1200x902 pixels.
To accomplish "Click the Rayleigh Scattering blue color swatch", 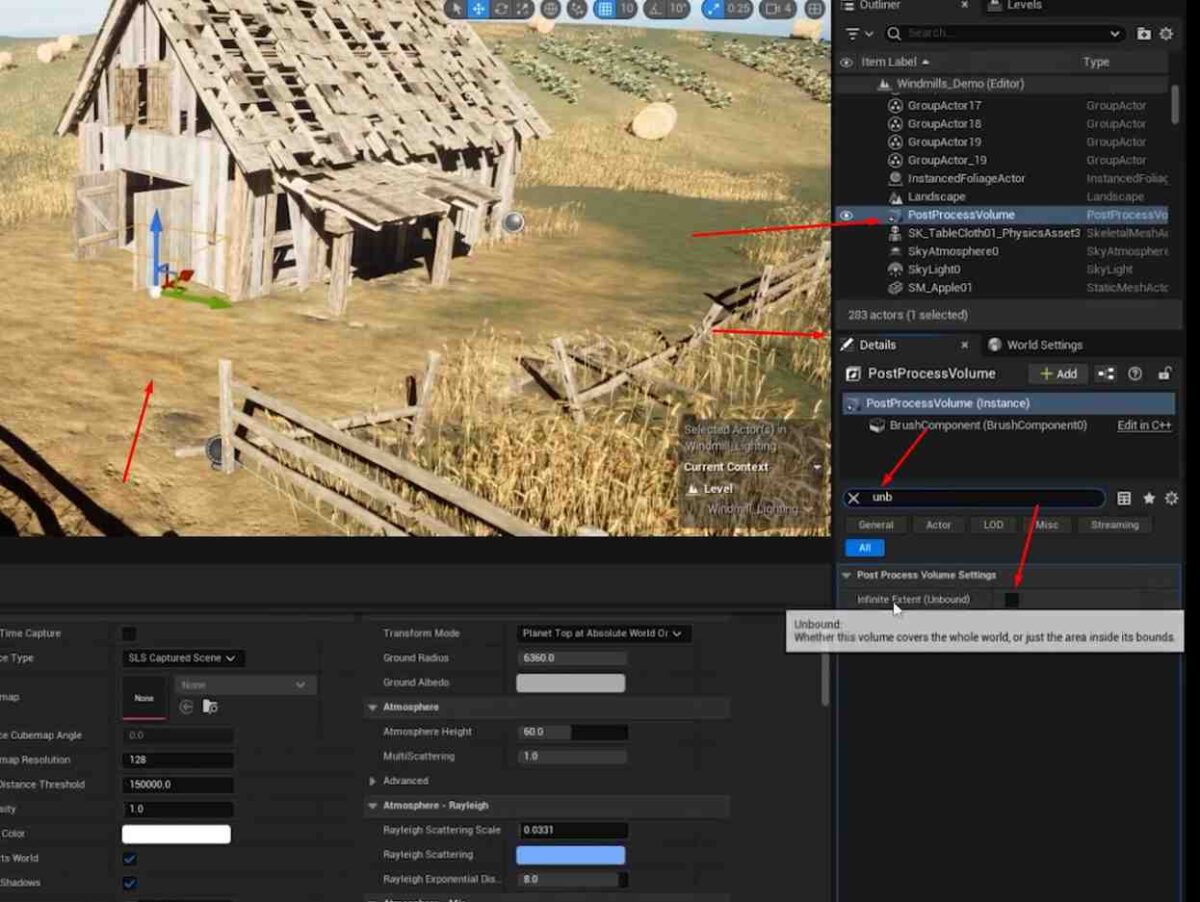I will [570, 854].
